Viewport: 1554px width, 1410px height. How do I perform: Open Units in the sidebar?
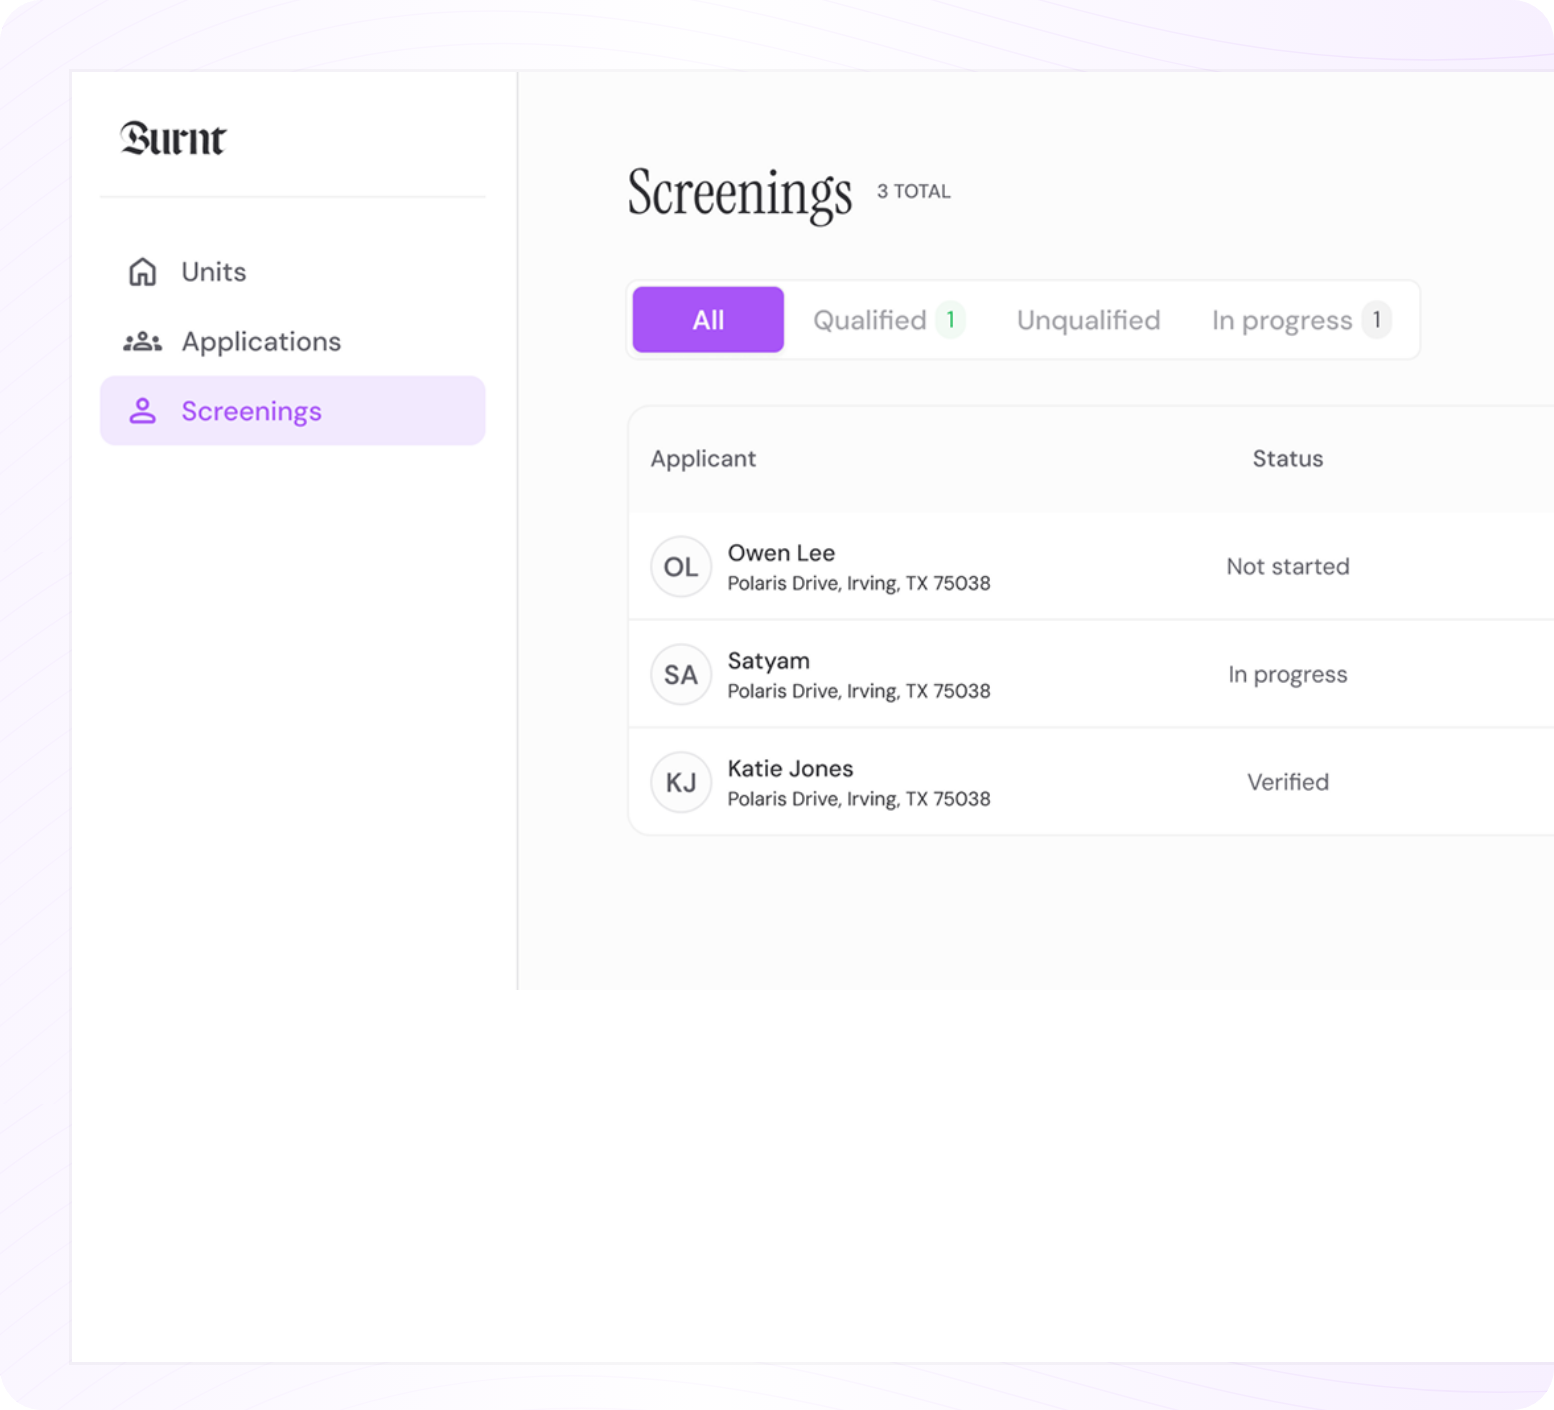(x=292, y=272)
